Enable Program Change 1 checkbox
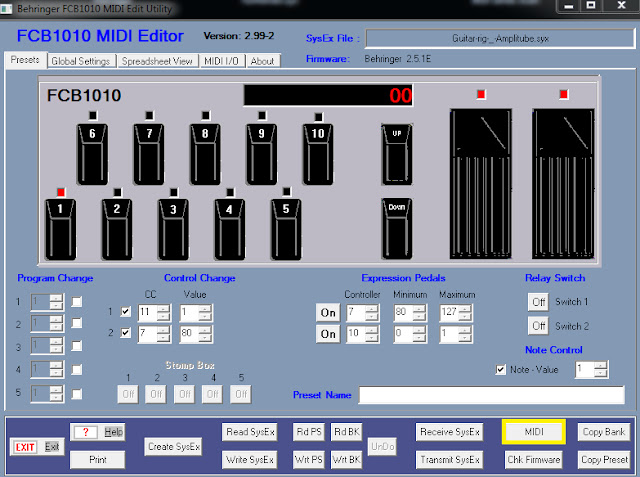Image resolution: width=640 pixels, height=477 pixels. pyautogui.click(x=76, y=302)
